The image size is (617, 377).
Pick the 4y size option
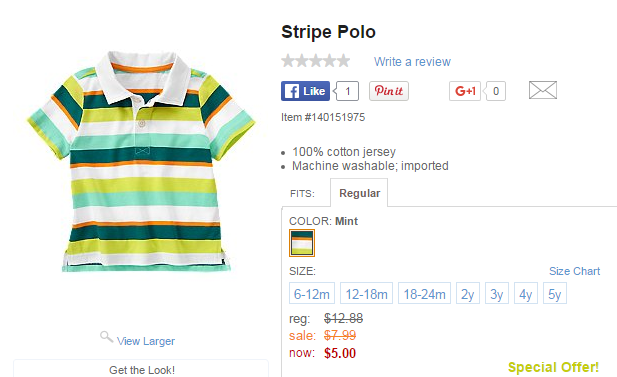(x=526, y=293)
